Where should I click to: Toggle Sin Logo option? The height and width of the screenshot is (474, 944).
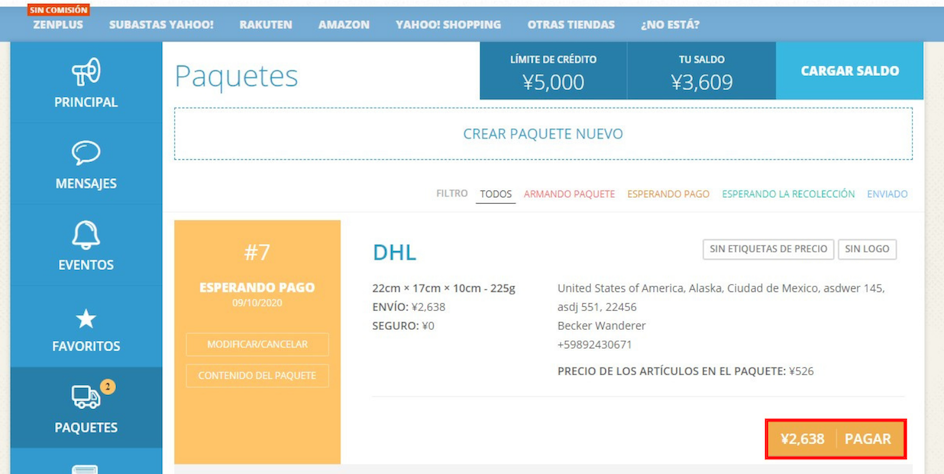pyautogui.click(x=867, y=249)
